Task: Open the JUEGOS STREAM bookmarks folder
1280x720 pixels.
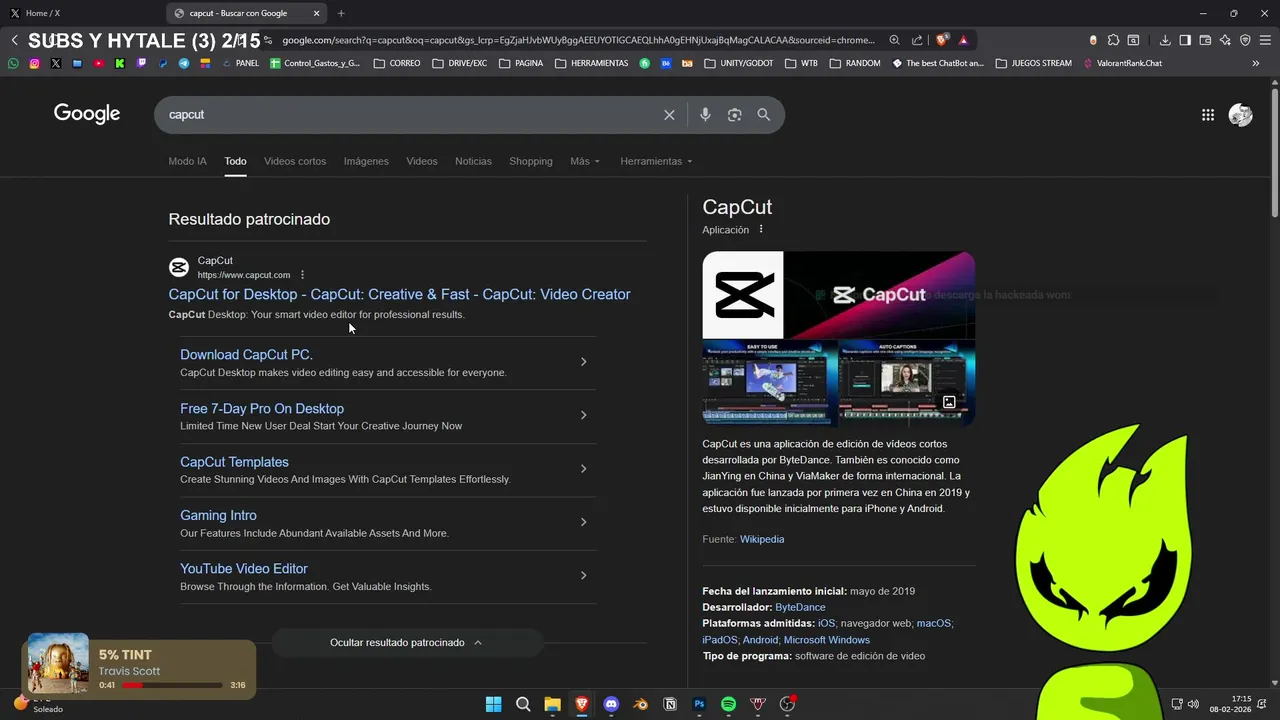Action: (1033, 63)
